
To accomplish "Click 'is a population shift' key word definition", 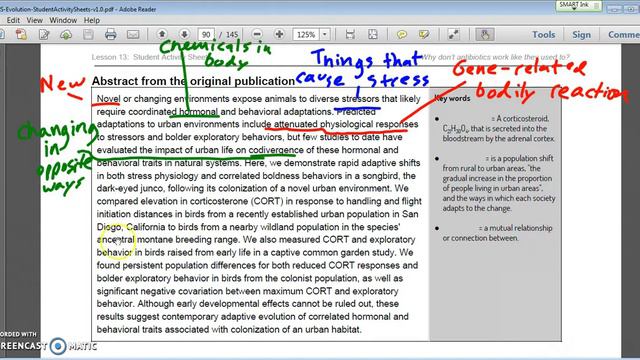I will point(522,158).
